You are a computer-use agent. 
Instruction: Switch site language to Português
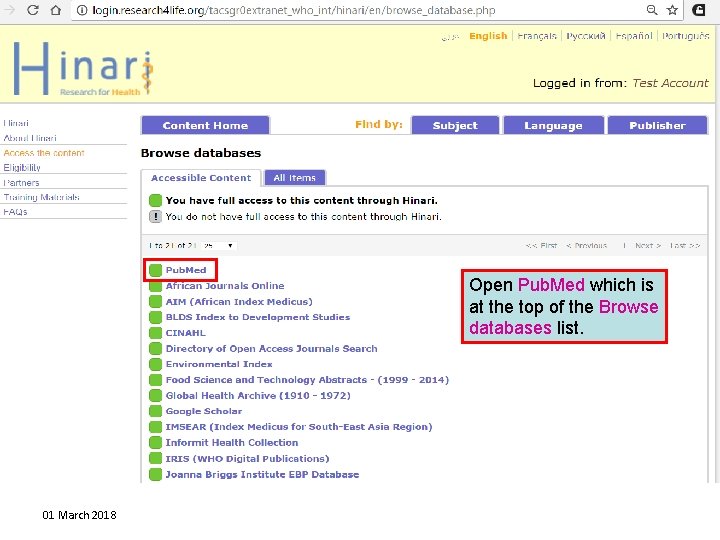(685, 36)
